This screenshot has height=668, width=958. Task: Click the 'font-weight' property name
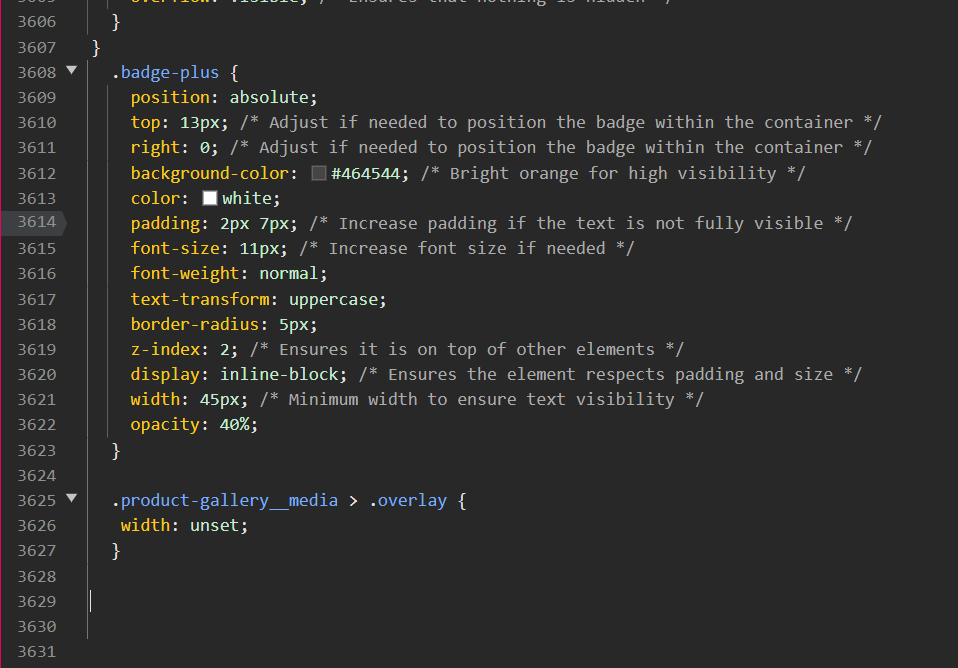185,273
